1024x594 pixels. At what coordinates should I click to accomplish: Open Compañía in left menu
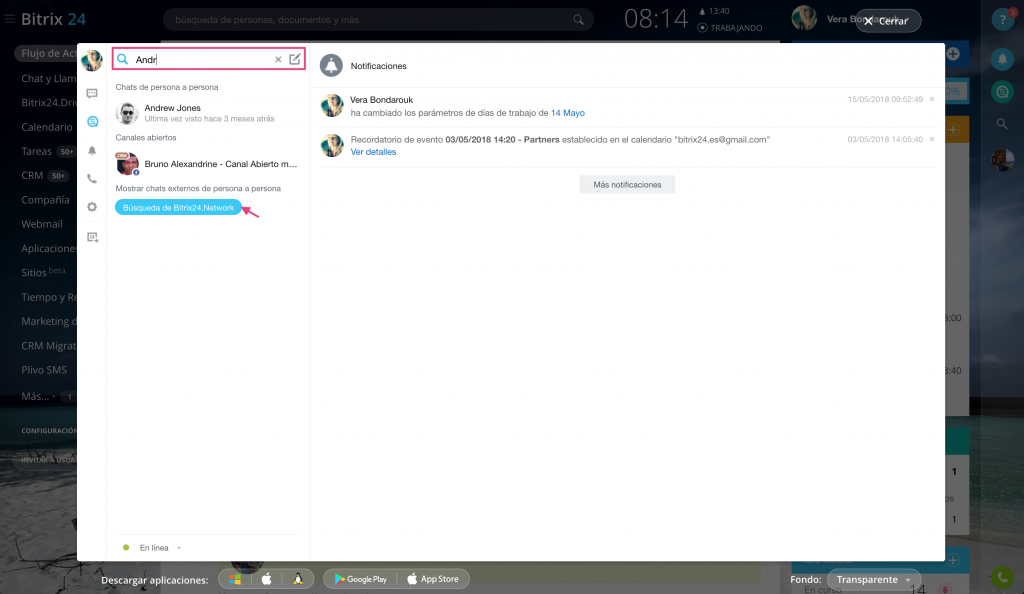click(x=45, y=200)
